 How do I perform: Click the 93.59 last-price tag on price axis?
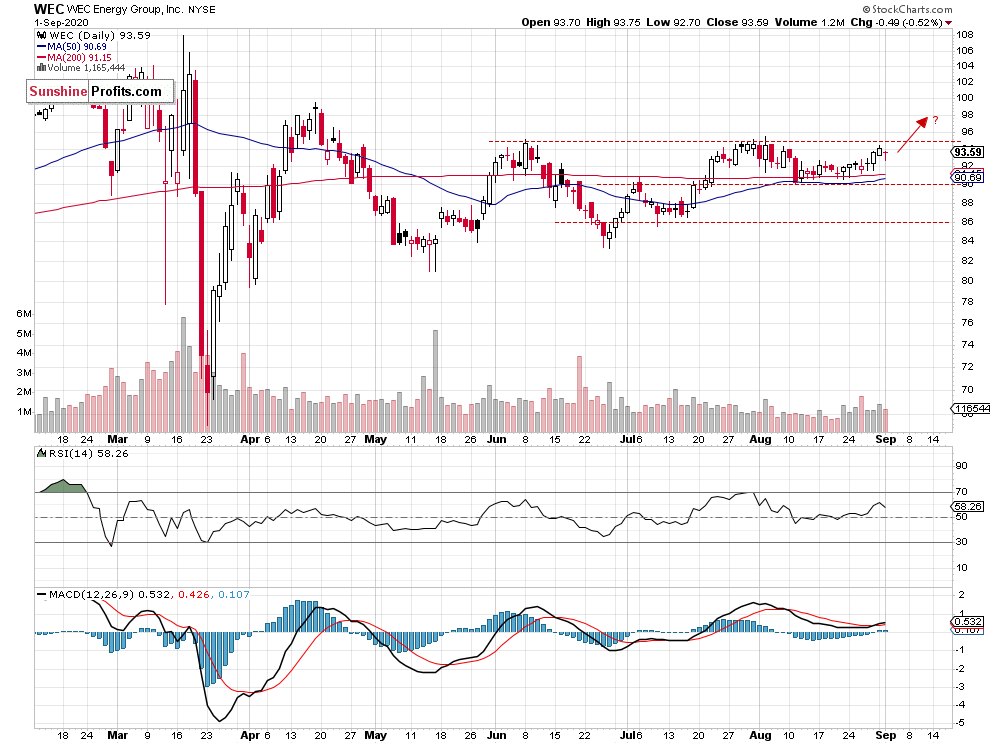click(967, 152)
